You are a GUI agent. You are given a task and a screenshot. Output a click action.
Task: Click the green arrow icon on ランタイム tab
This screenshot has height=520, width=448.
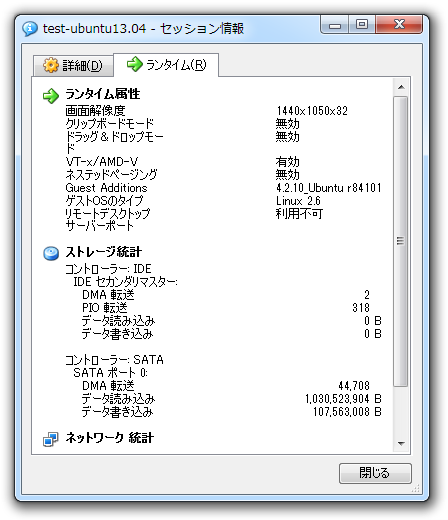135,64
